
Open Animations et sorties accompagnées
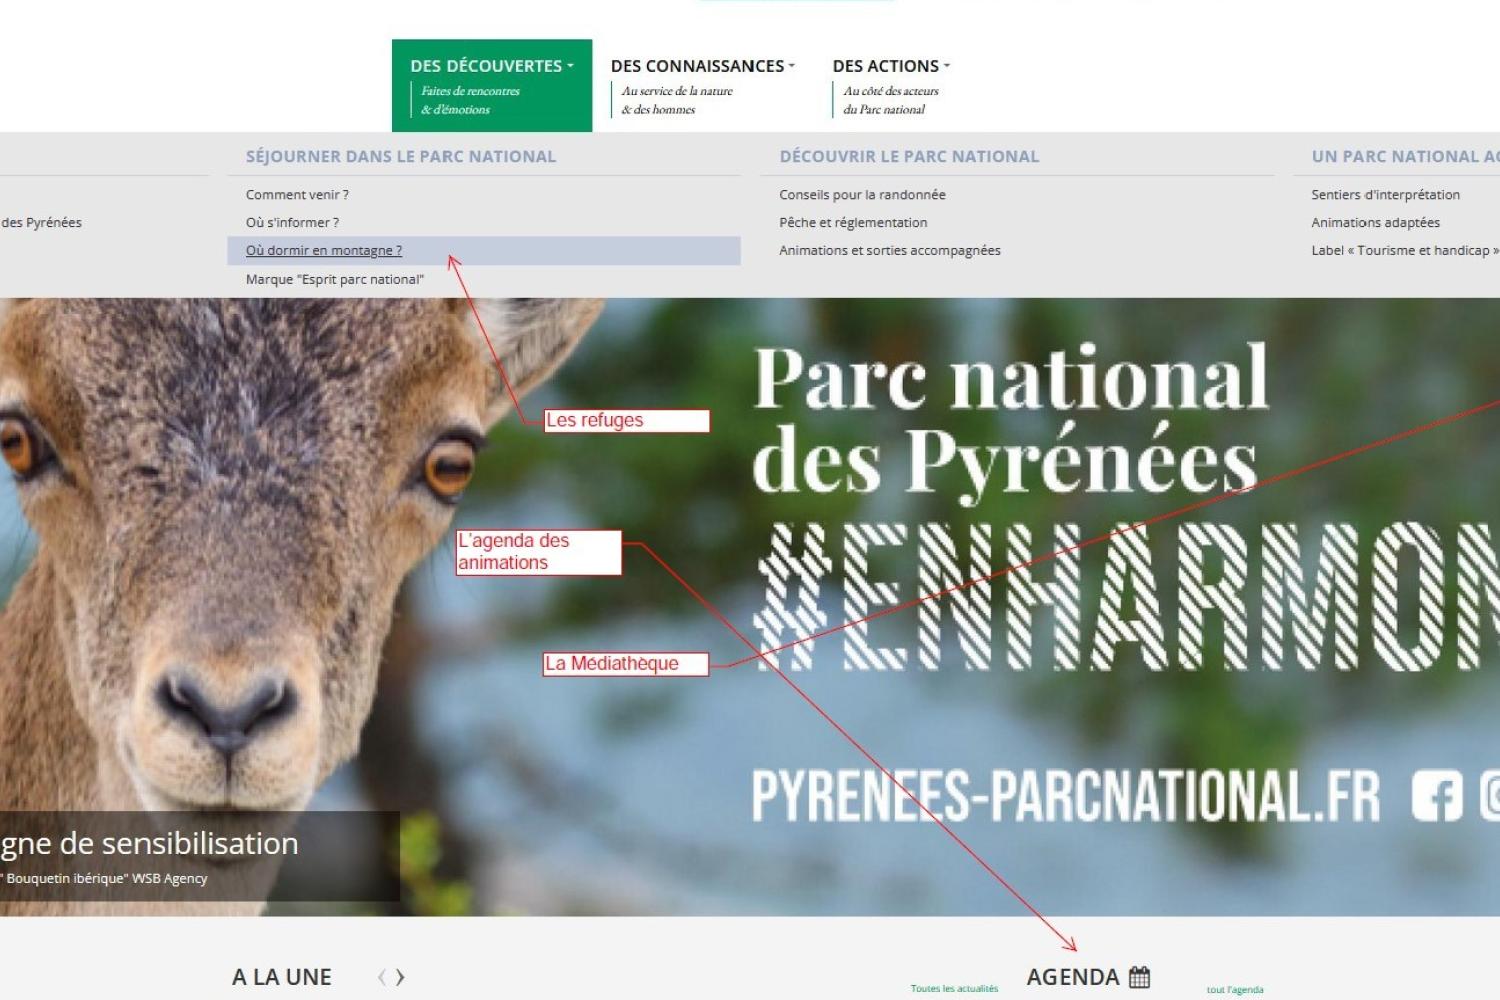[890, 251]
